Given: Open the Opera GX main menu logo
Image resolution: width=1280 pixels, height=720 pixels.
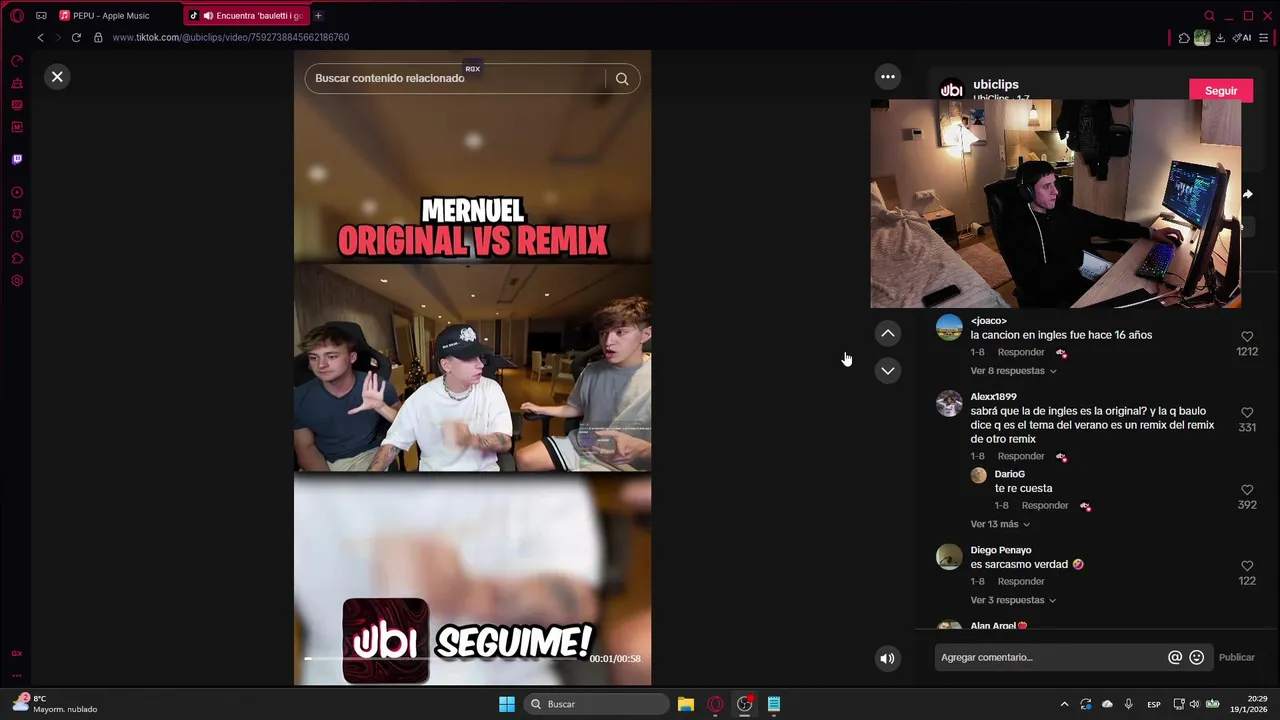Looking at the screenshot, I should click(16, 15).
